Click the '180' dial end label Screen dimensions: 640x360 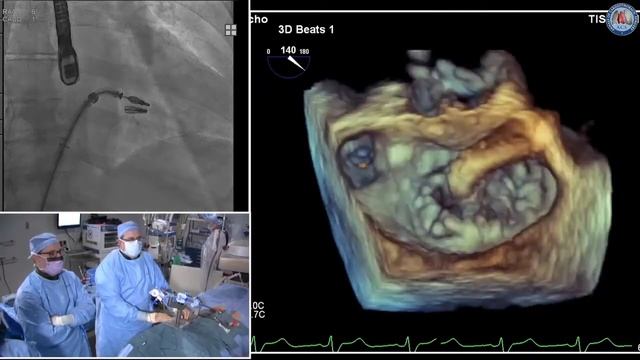pos(304,52)
